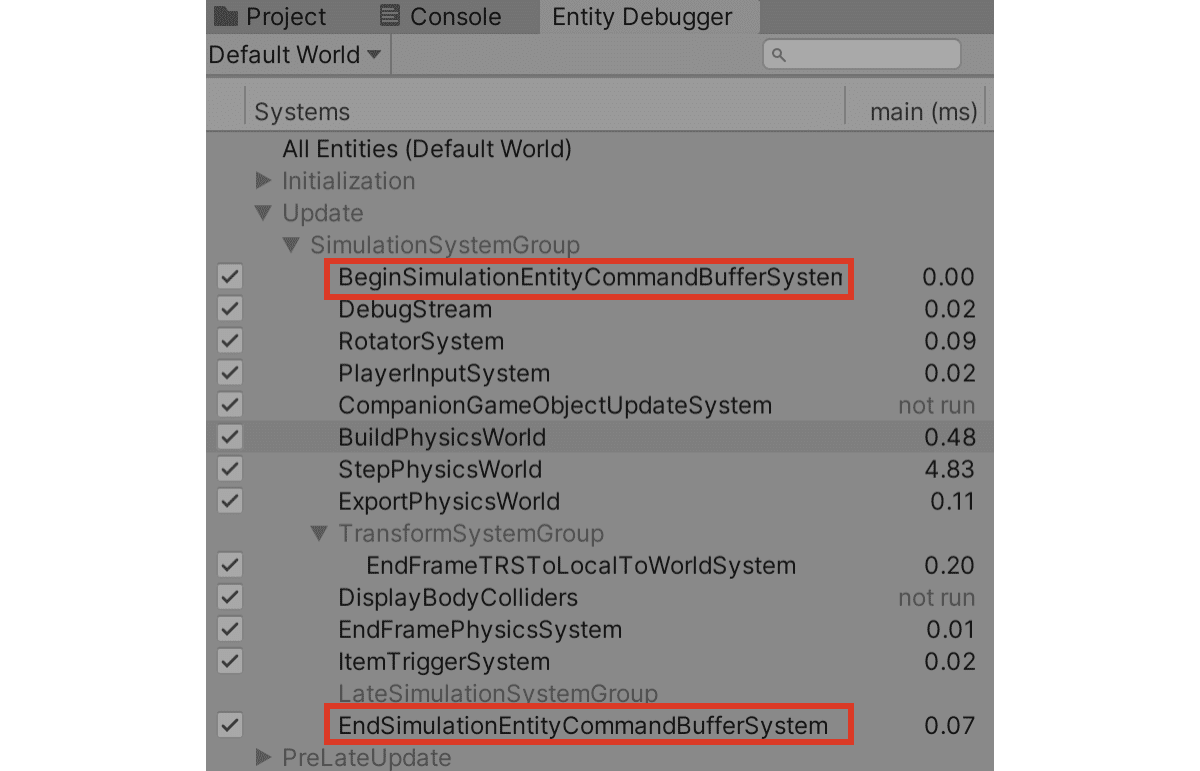Screen dimensions: 1200x771
Task: Collapse the SimulationSystemGroup node
Action: point(291,245)
